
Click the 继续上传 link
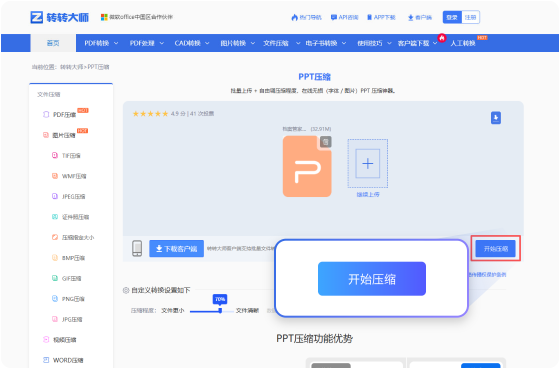point(368,194)
